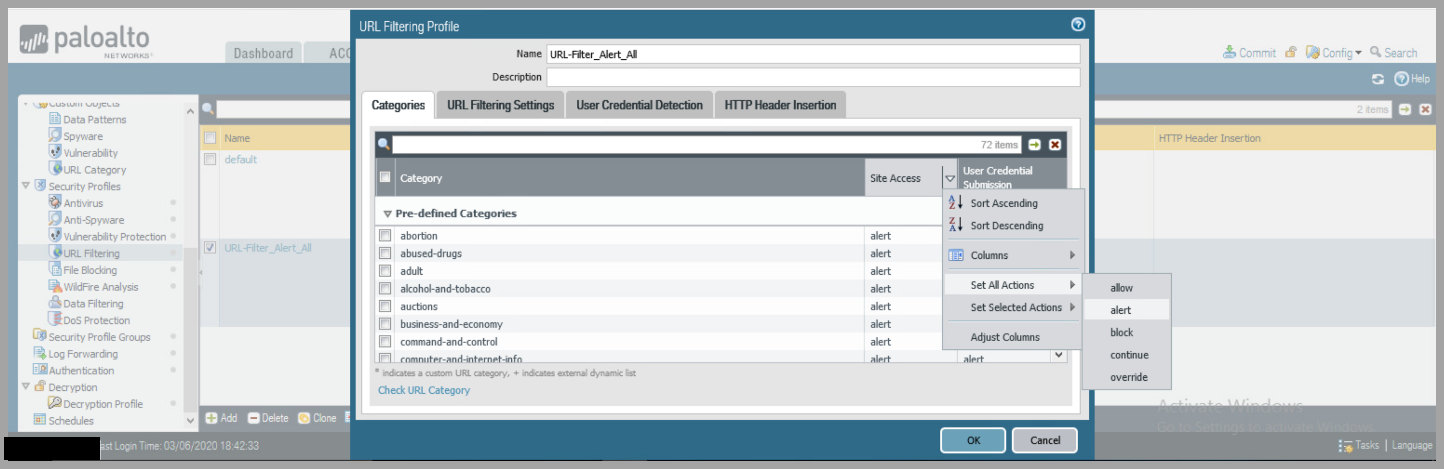Click the Search magnifier in the top bar
This screenshot has height=469, width=1444.
pyautogui.click(x=1376, y=52)
